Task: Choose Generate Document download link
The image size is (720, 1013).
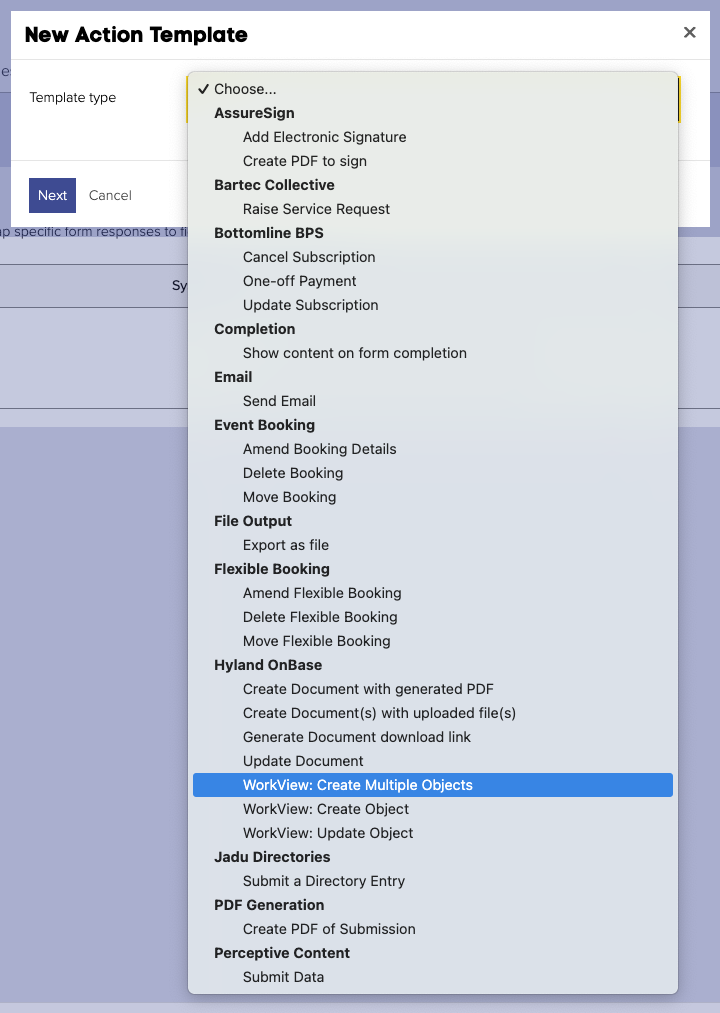Action: (x=433, y=736)
